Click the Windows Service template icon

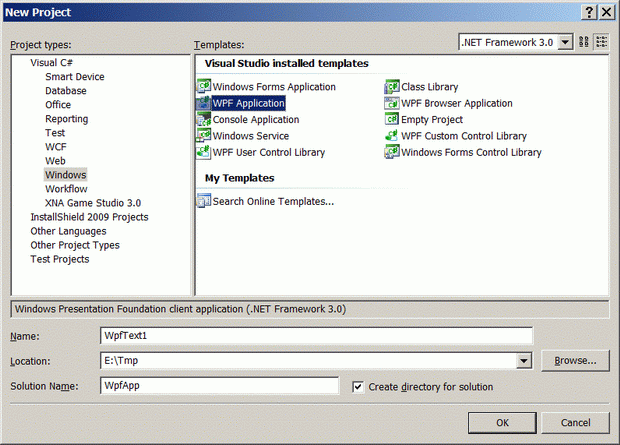pos(204,136)
